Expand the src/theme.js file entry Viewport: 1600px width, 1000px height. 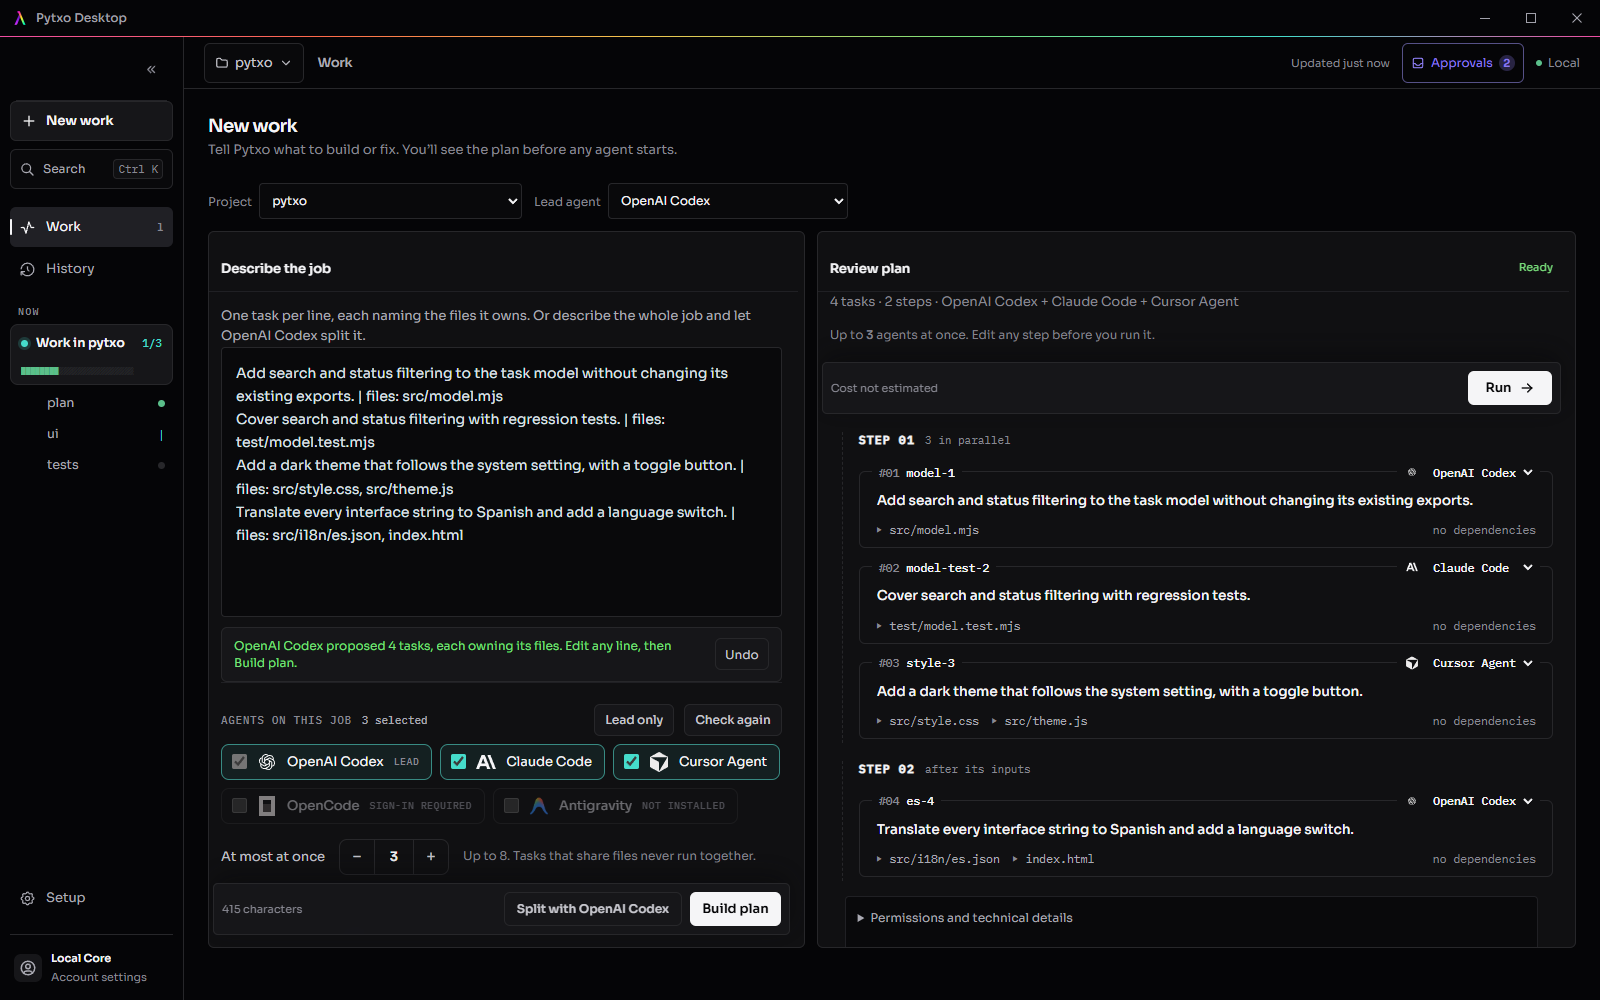[x=1039, y=721]
